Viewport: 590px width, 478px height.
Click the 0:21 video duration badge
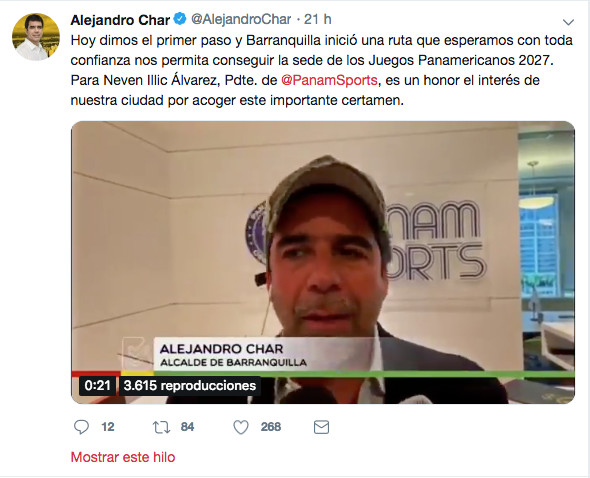coord(97,386)
